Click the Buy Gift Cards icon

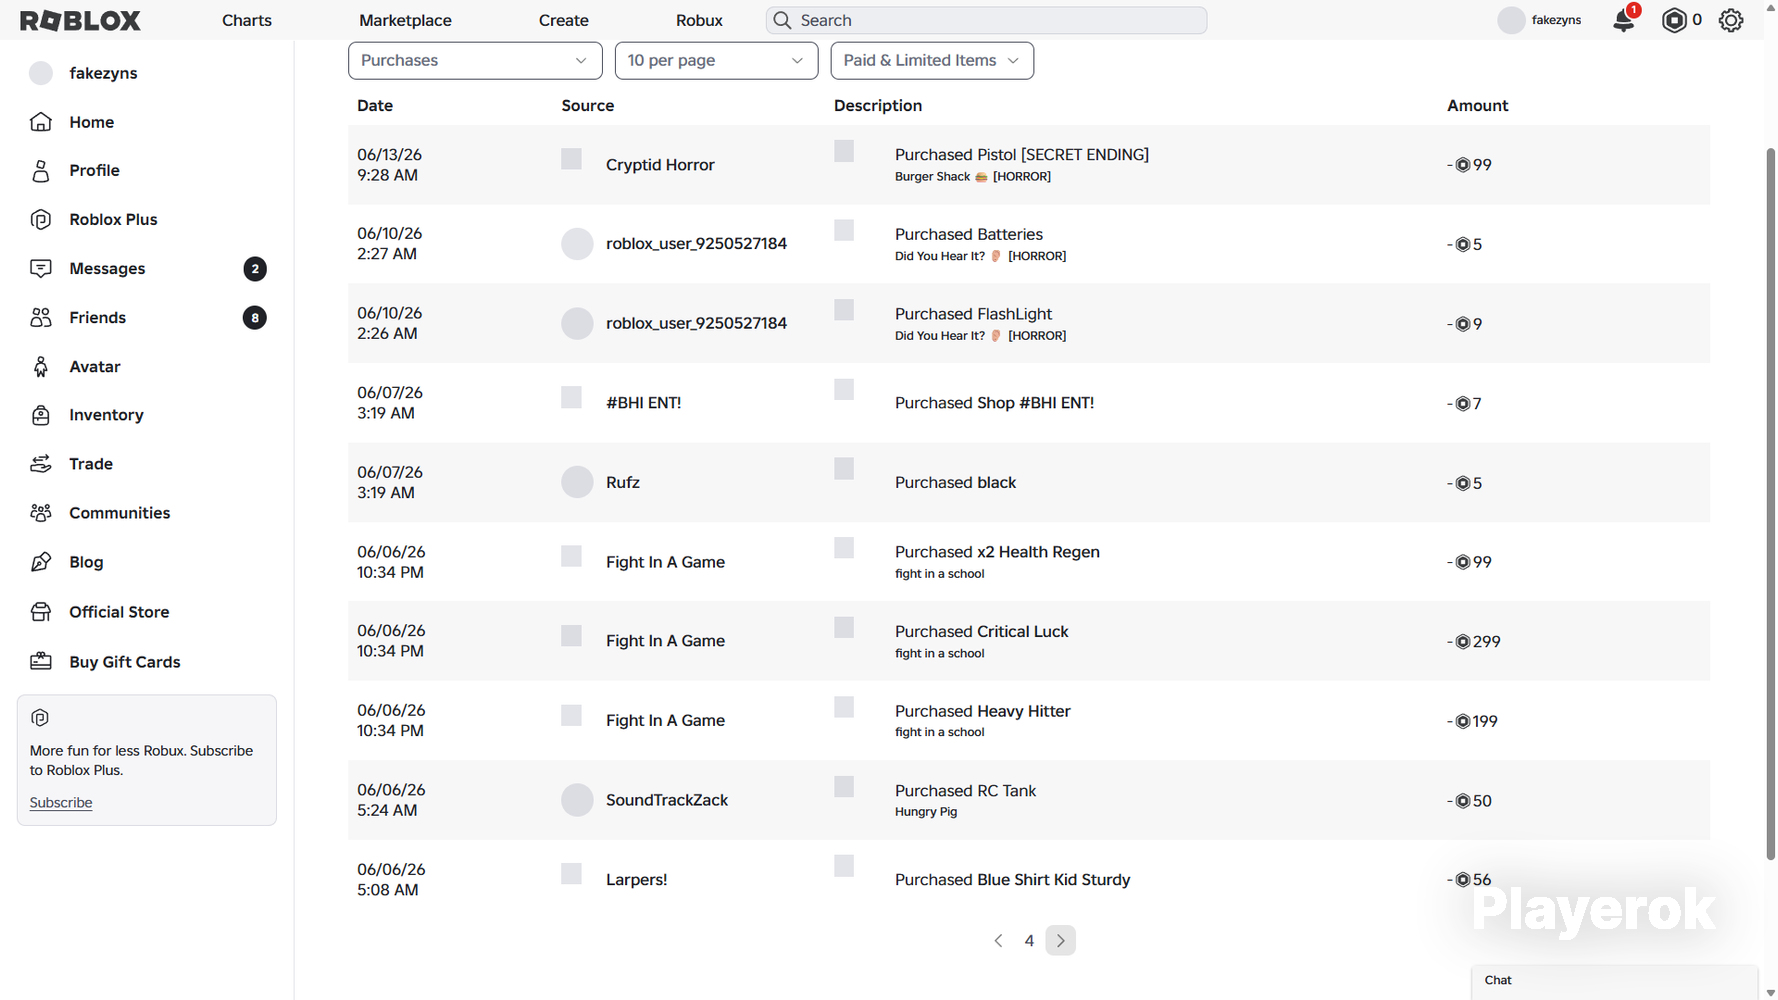[x=41, y=662]
